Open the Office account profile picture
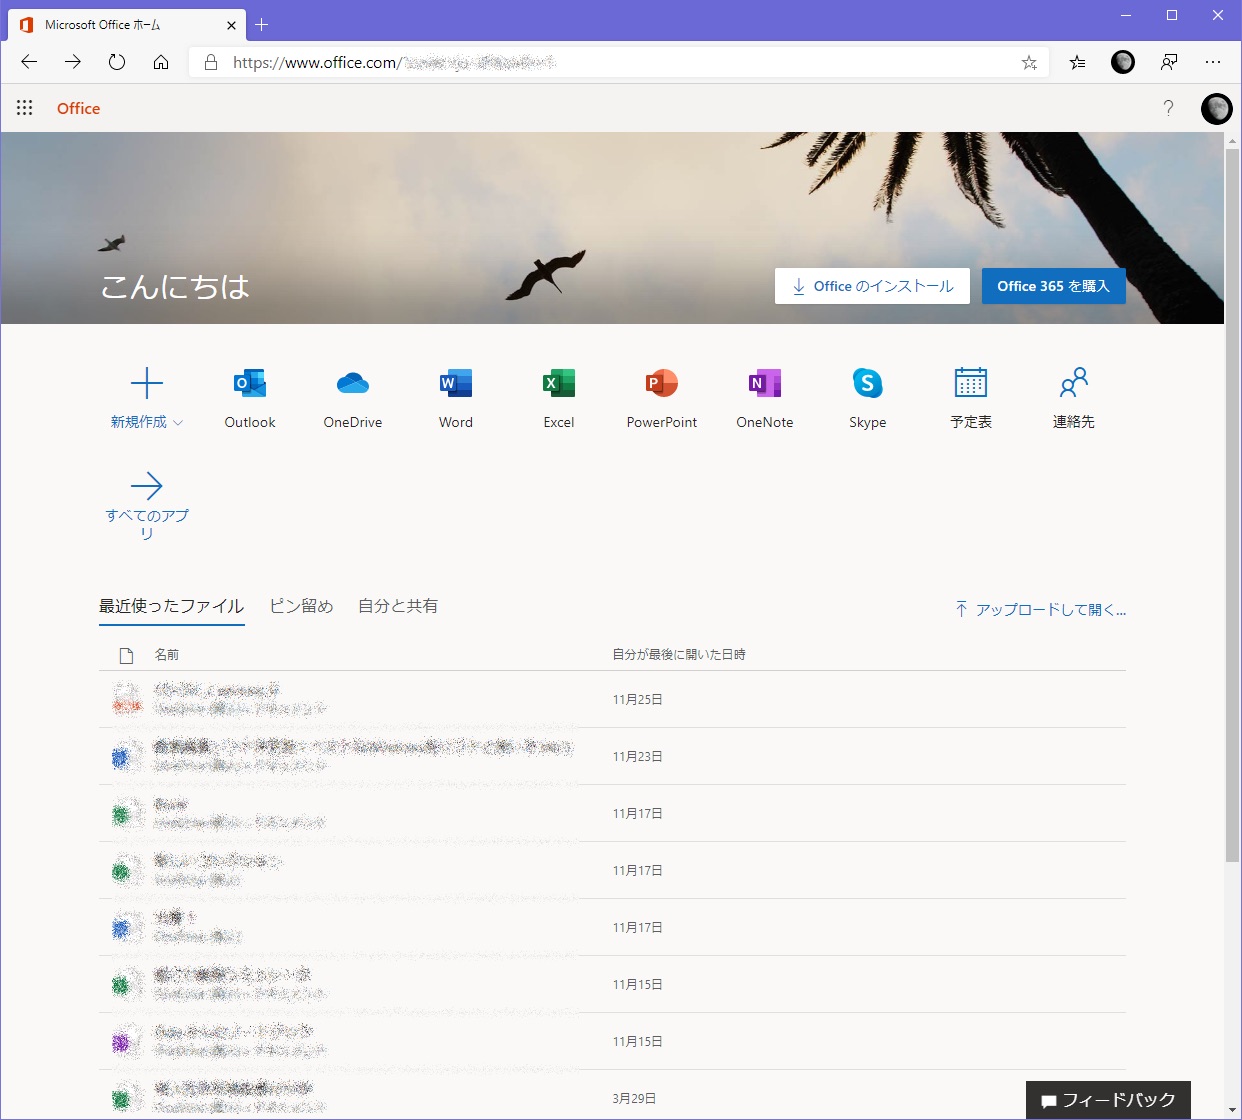1242x1120 pixels. tap(1217, 108)
